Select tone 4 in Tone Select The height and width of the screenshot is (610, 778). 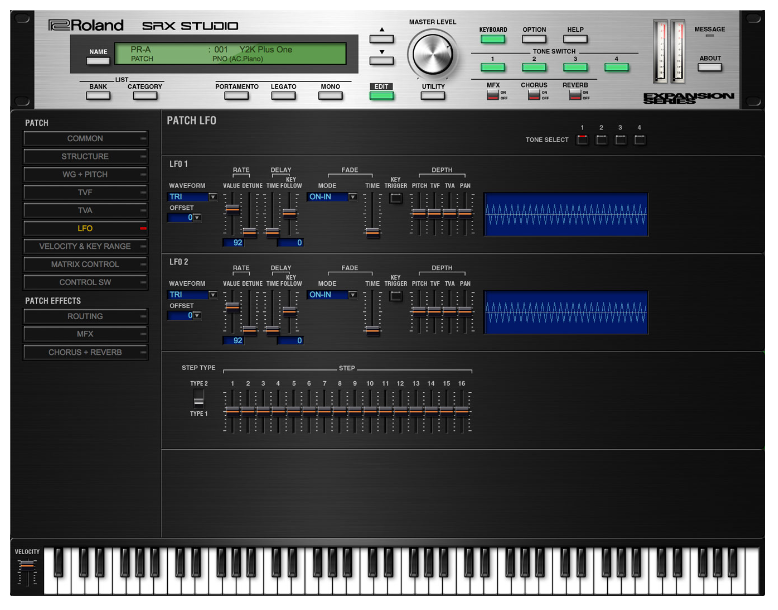[640, 140]
